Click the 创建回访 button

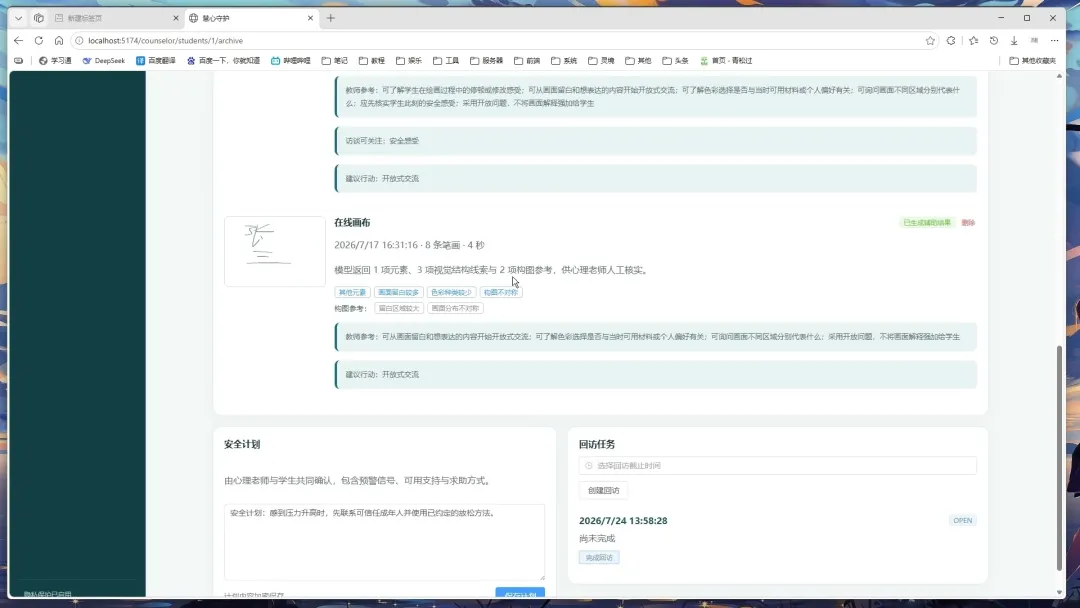click(x=603, y=490)
